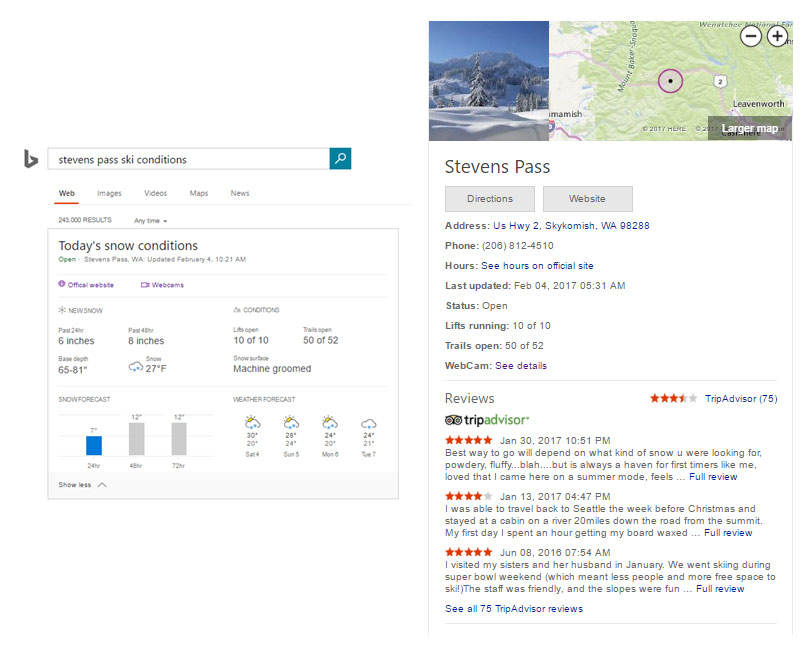811x650 pixels.
Task: Click the magnifier search icon
Action: tap(340, 159)
